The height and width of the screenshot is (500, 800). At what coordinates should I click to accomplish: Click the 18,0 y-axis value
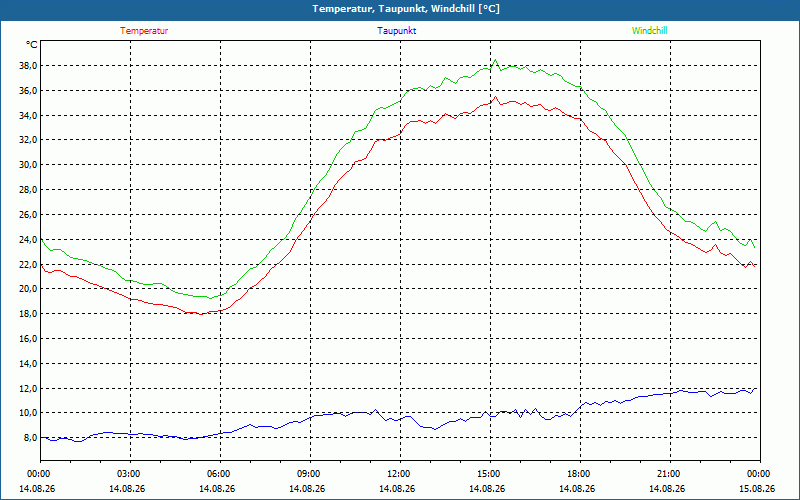pyautogui.click(x=28, y=314)
